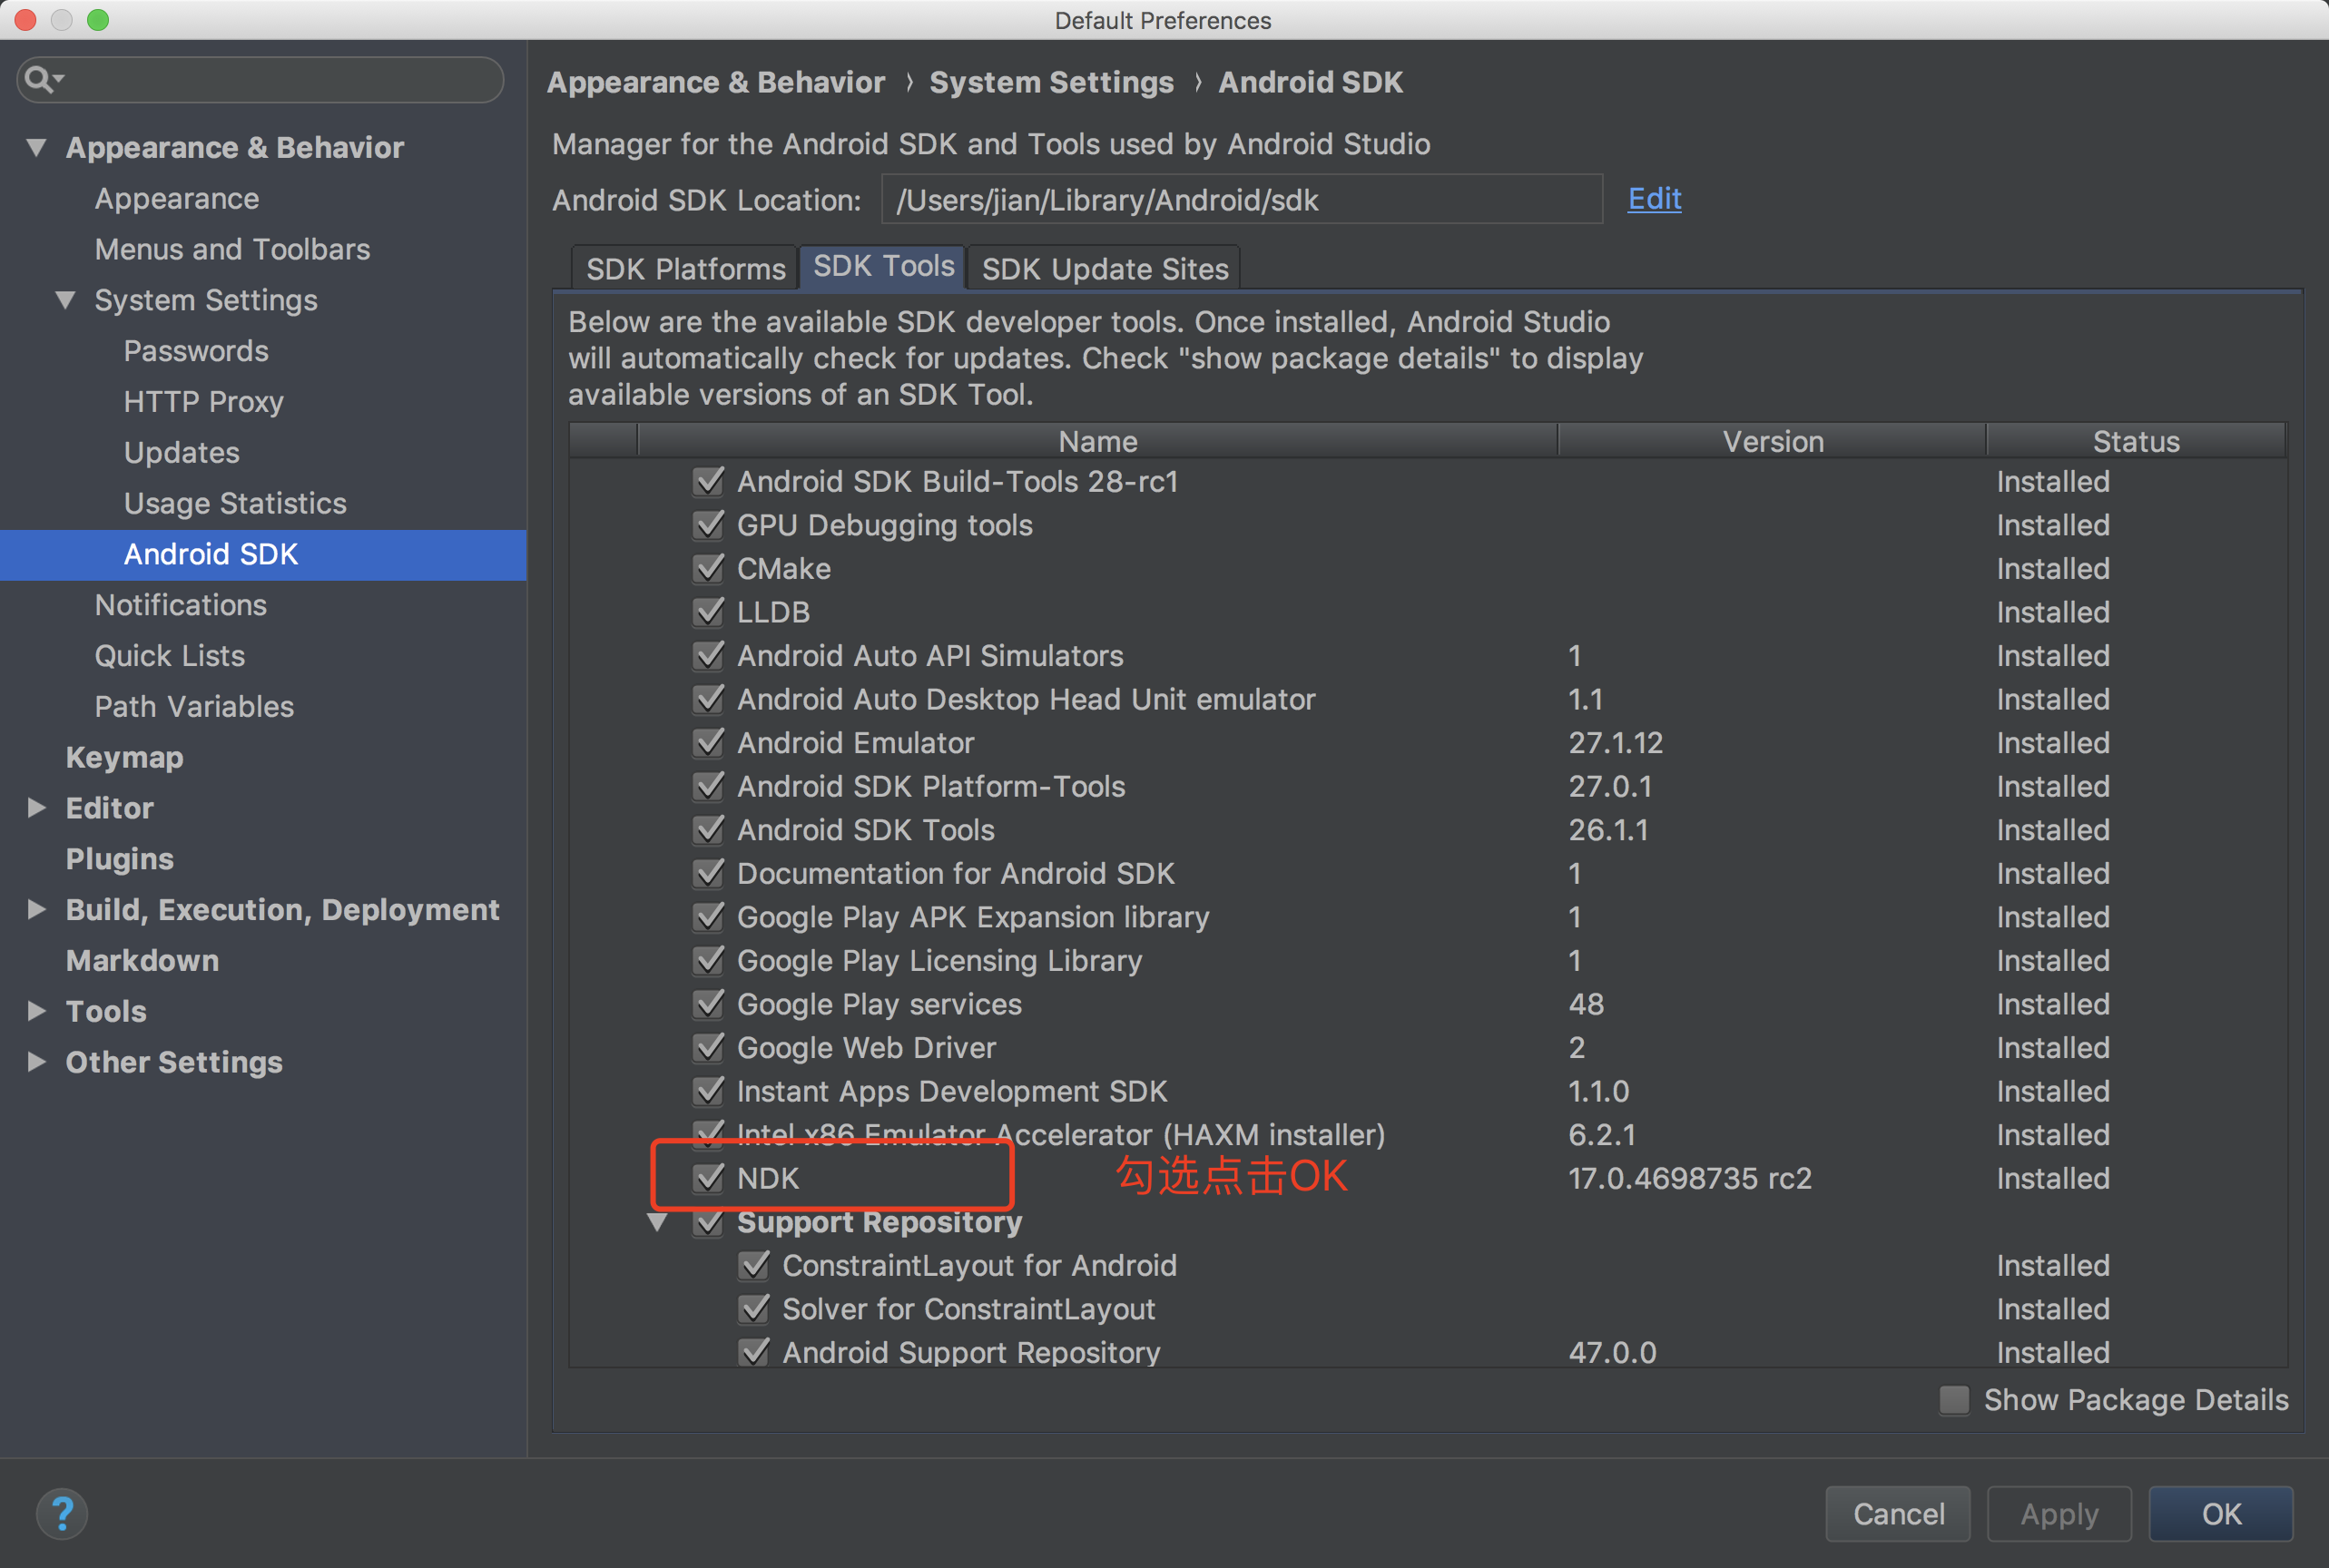This screenshot has height=1568, width=2329.
Task: Toggle GPU Debugging tools checkbox
Action: click(708, 524)
